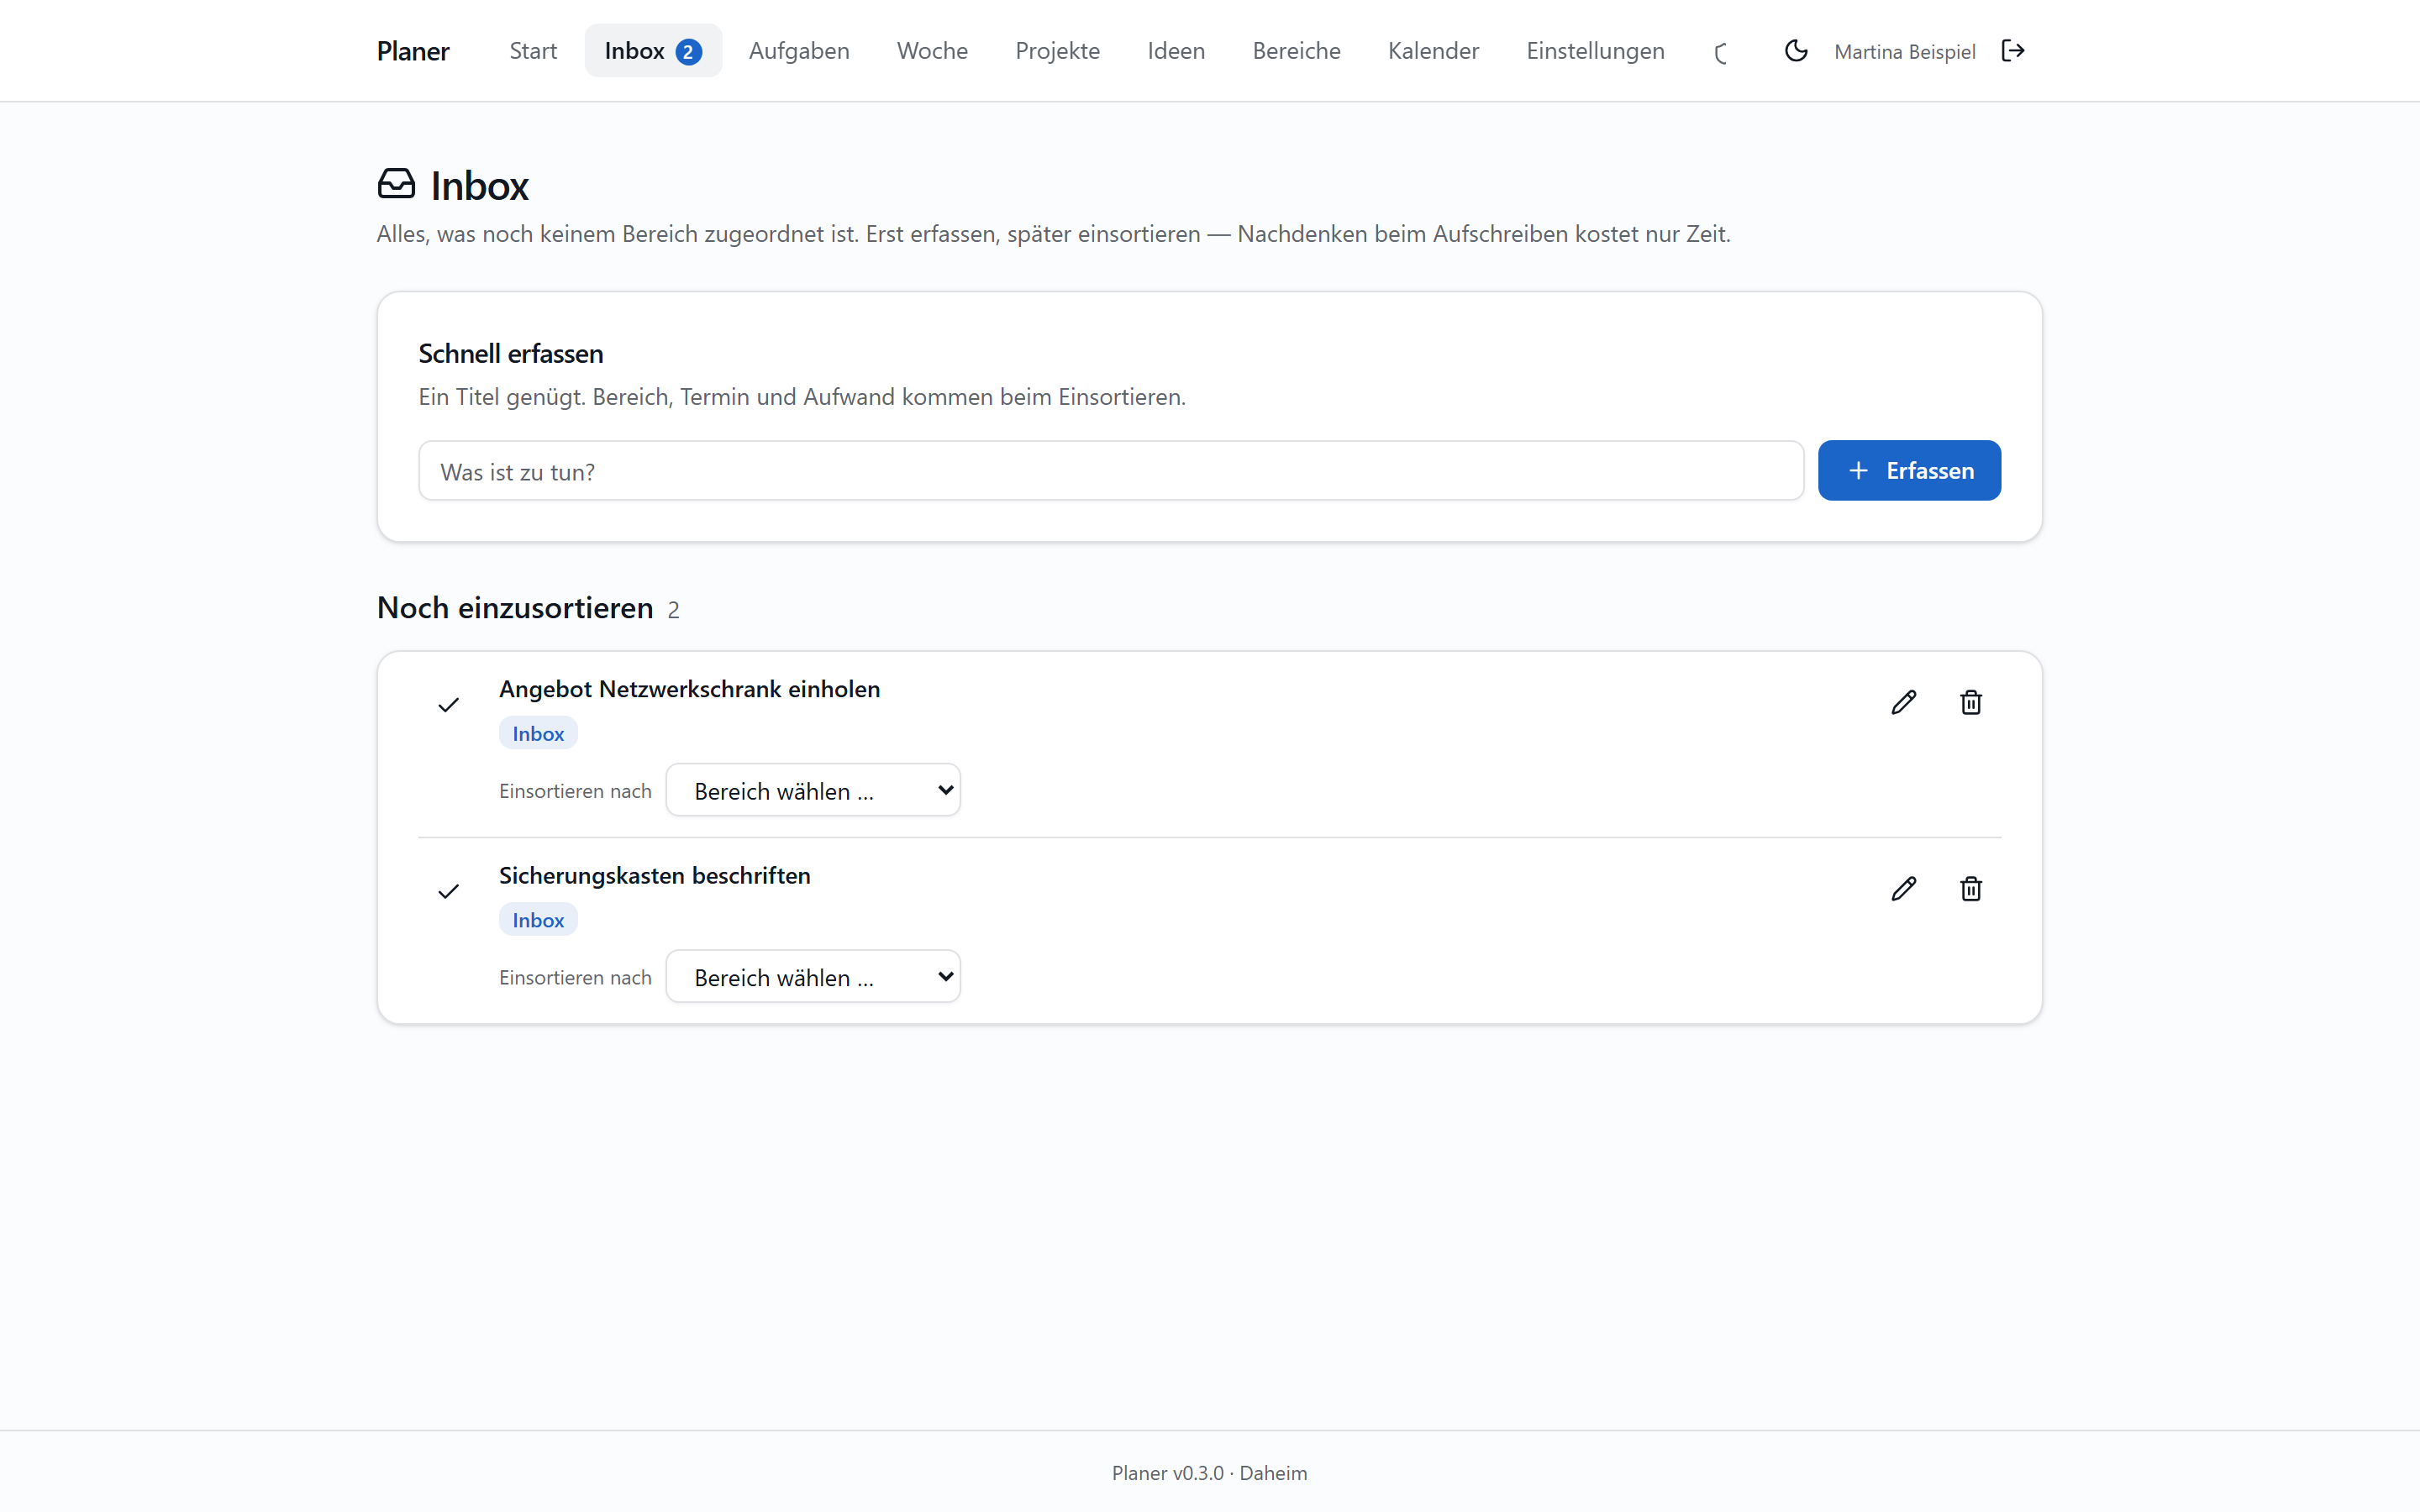This screenshot has width=2420, height=1512.
Task: Mark Angebot Netzwerkschrank einholen as done
Action: coord(449,705)
